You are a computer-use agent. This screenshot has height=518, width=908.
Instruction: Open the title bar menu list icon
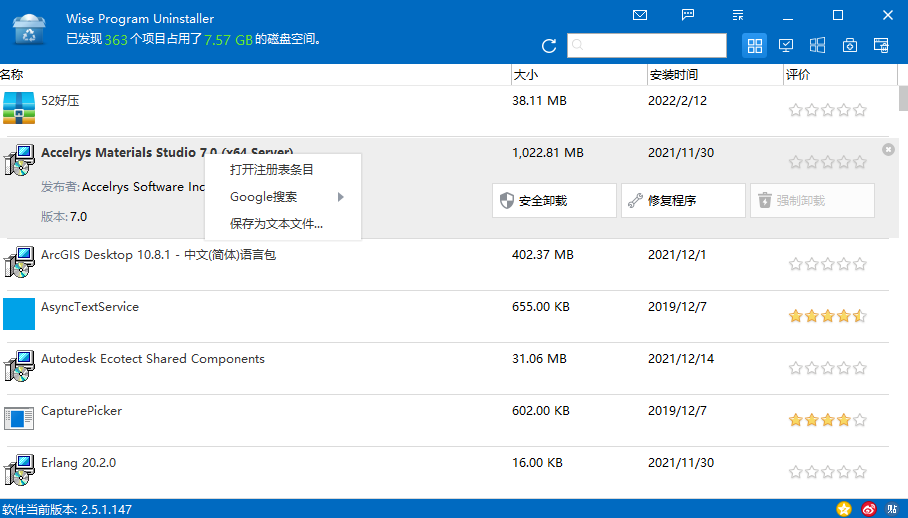(738, 15)
